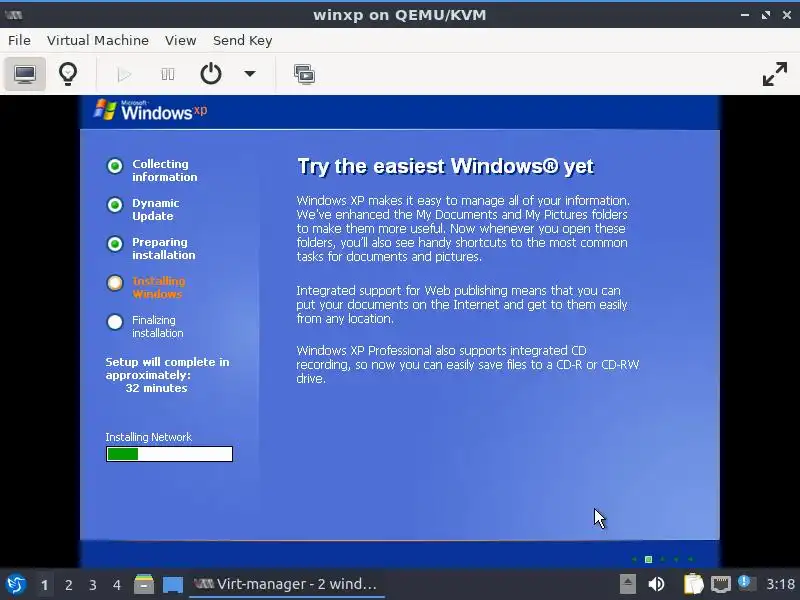Image resolution: width=800 pixels, height=600 pixels.
Task: Click the Installing Network progress bar
Action: click(x=169, y=454)
